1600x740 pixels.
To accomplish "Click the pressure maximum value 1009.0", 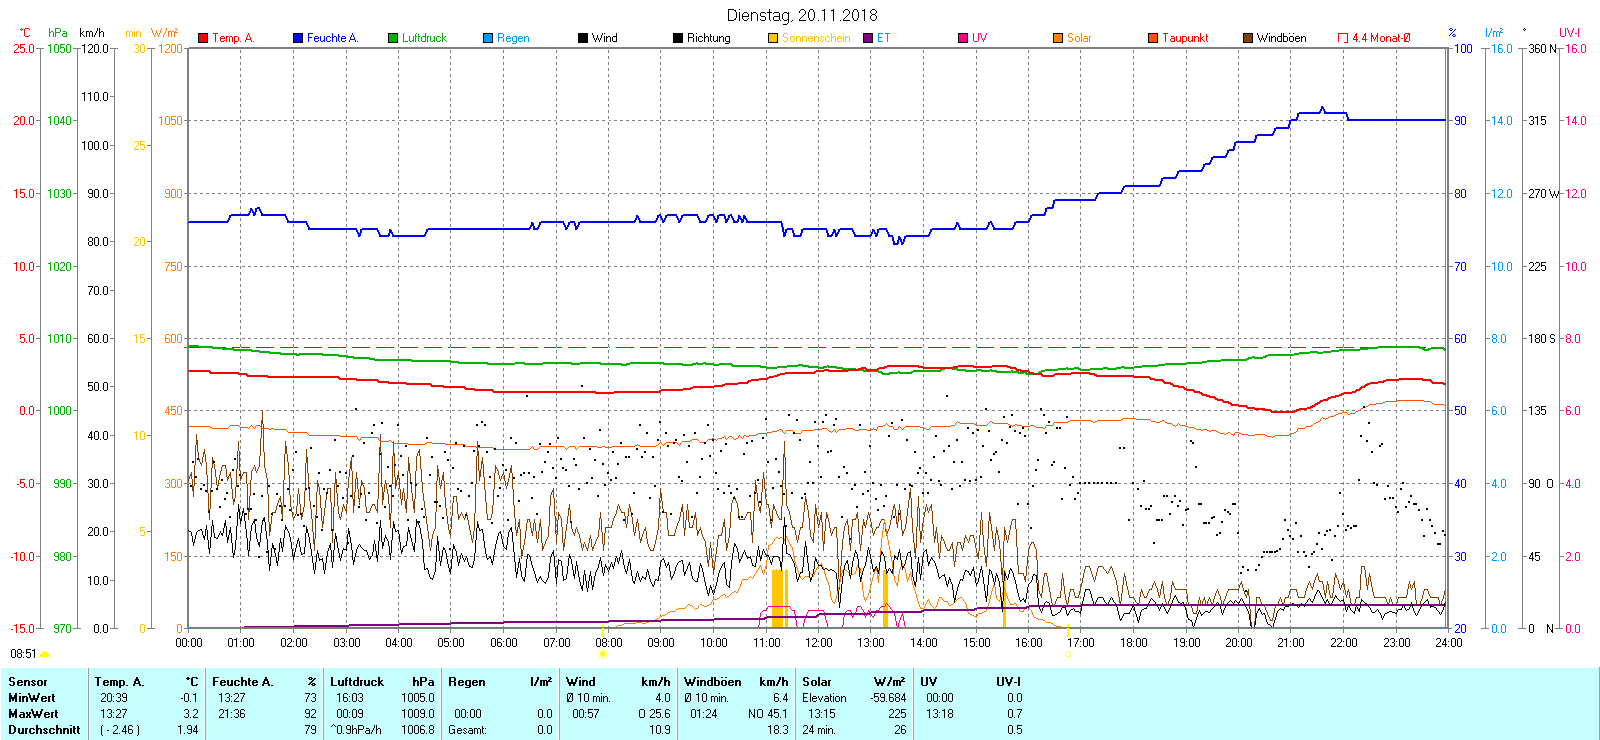I will (x=418, y=714).
